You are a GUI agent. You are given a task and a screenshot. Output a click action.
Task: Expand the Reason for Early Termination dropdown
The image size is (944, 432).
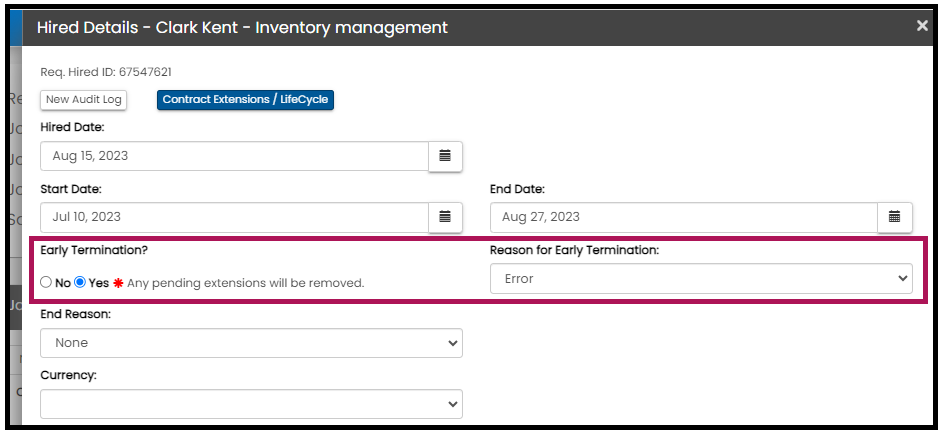701,279
